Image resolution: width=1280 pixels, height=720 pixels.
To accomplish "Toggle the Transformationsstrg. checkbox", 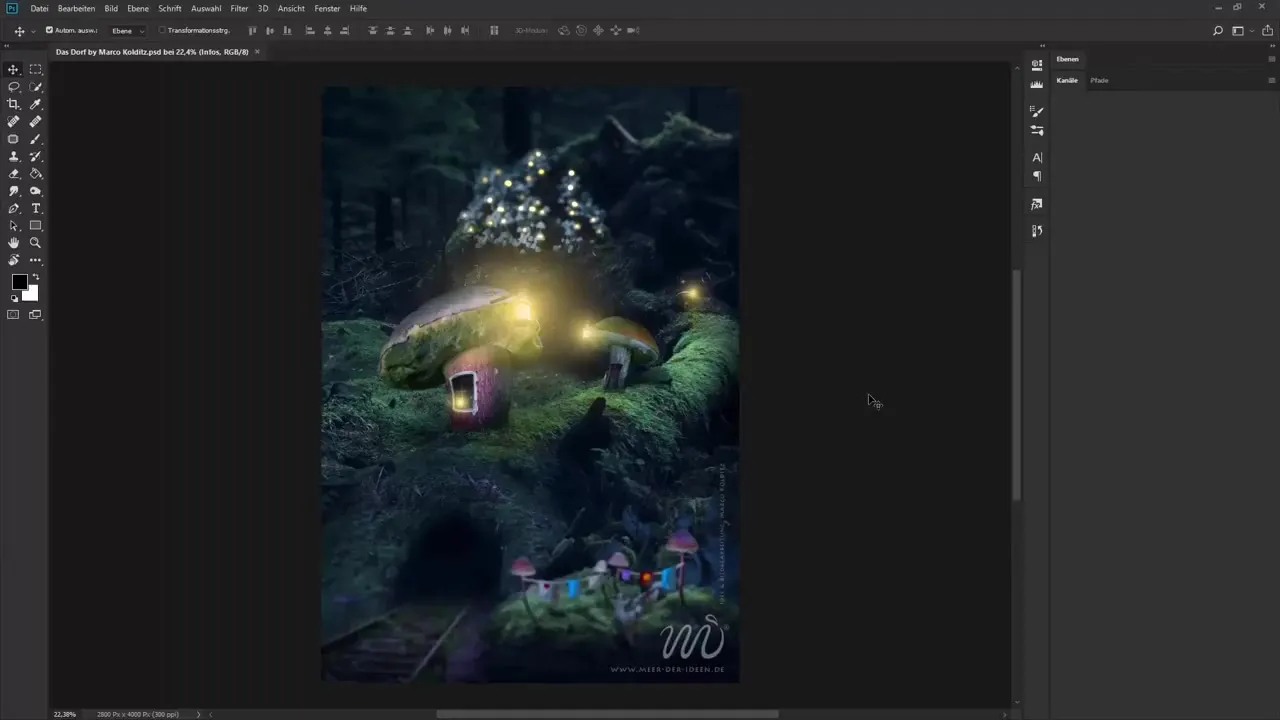I will (x=162, y=30).
